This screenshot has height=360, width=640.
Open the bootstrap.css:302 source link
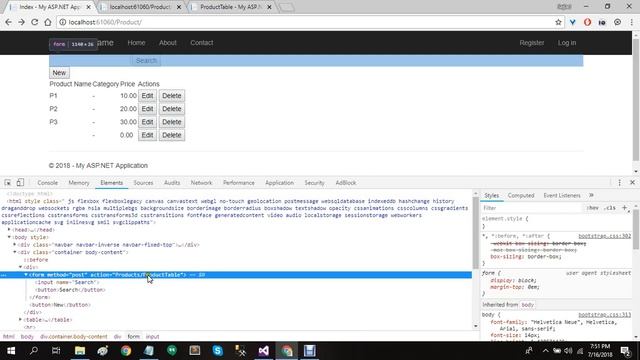tap(604, 236)
